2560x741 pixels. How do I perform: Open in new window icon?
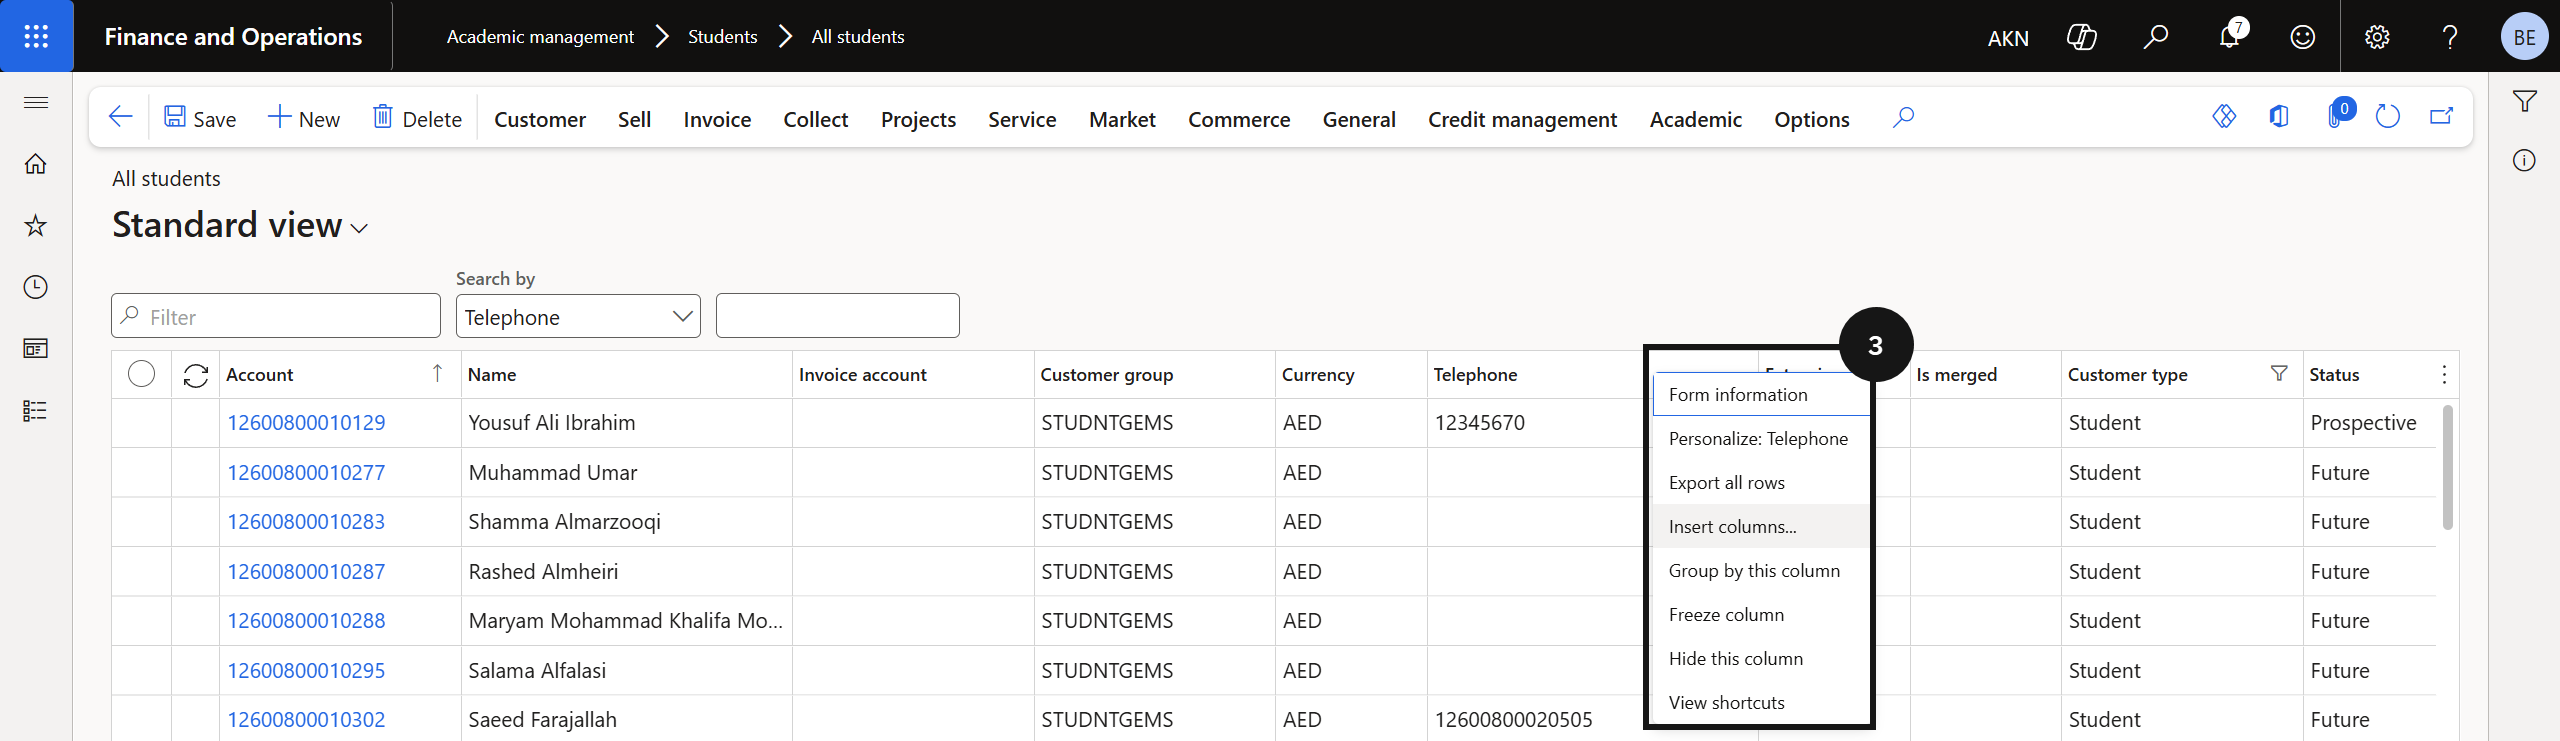coord(2442,117)
